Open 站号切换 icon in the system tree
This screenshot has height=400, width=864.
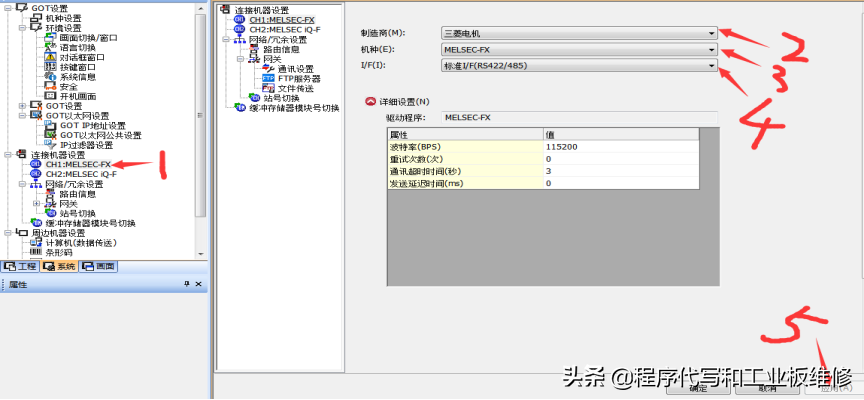pyautogui.click(x=51, y=213)
